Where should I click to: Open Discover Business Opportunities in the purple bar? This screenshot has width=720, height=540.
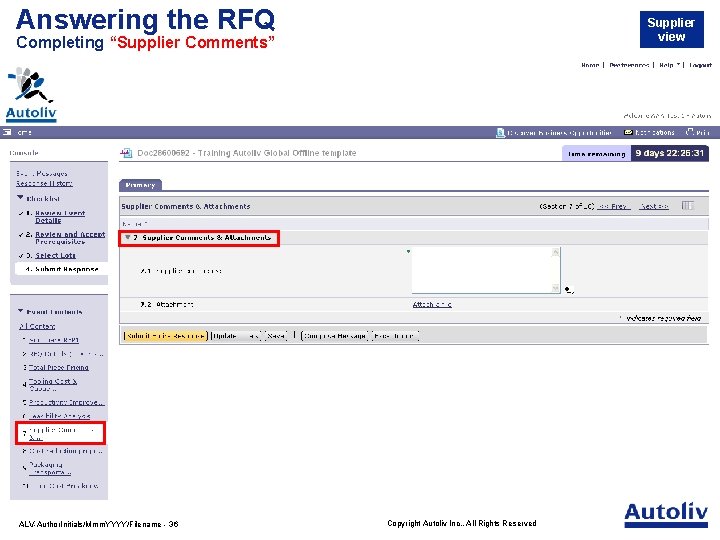pyautogui.click(x=559, y=132)
